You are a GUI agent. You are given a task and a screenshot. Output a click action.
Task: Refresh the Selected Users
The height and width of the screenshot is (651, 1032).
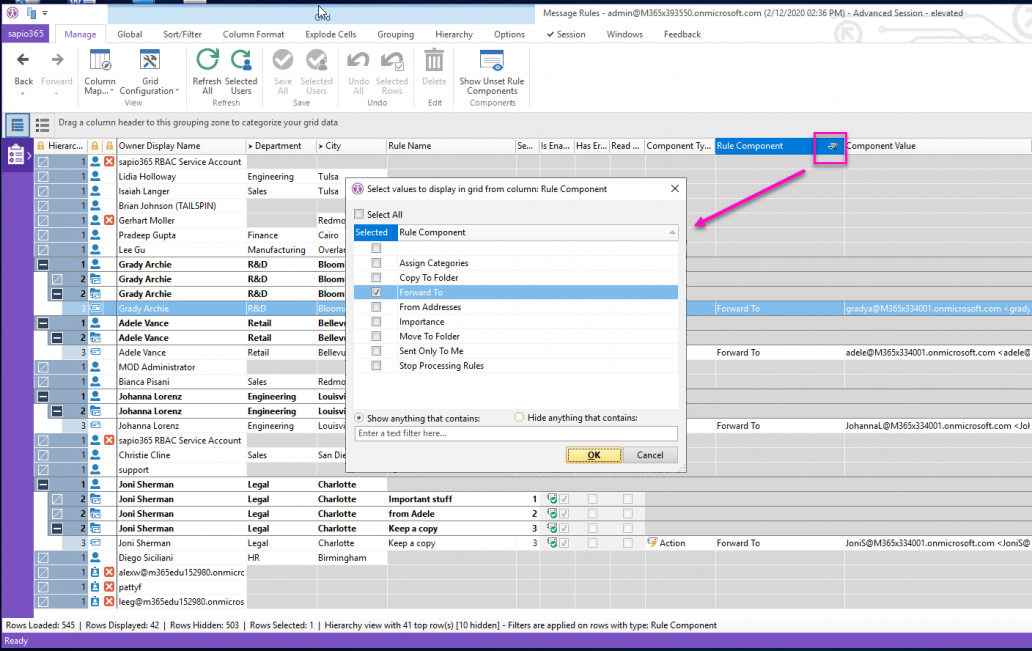tap(242, 61)
